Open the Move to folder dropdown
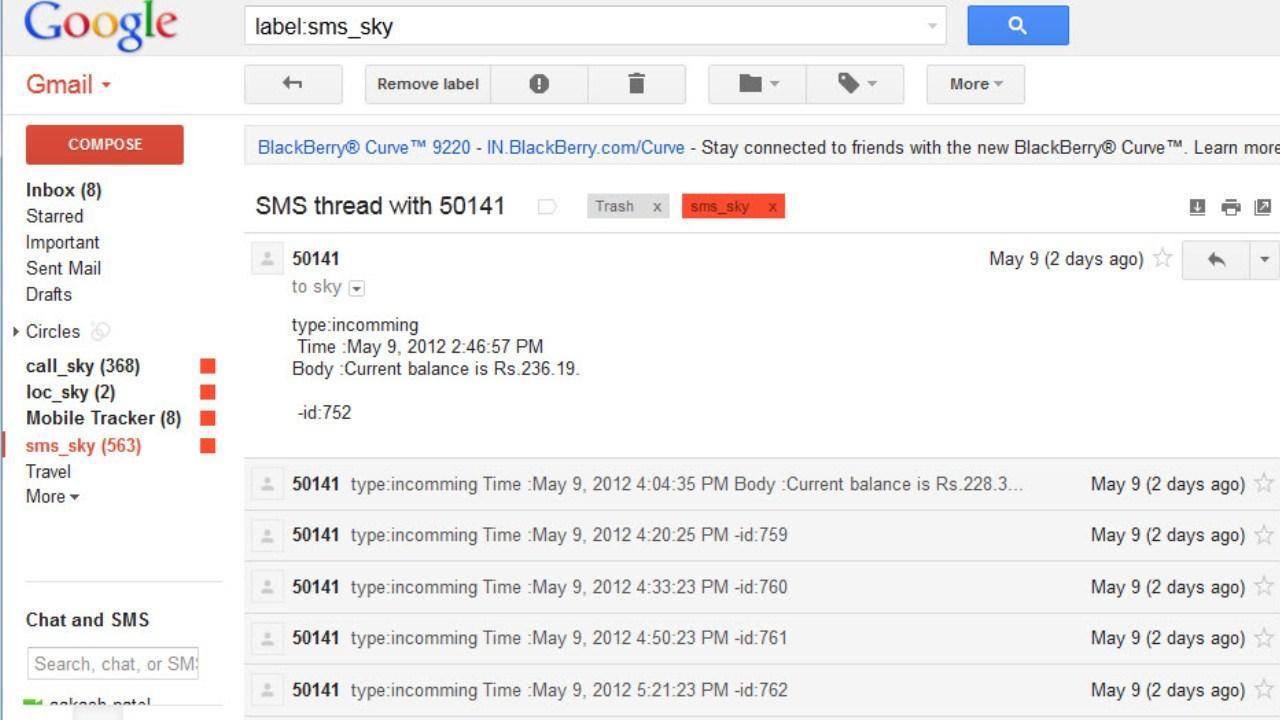 point(758,84)
